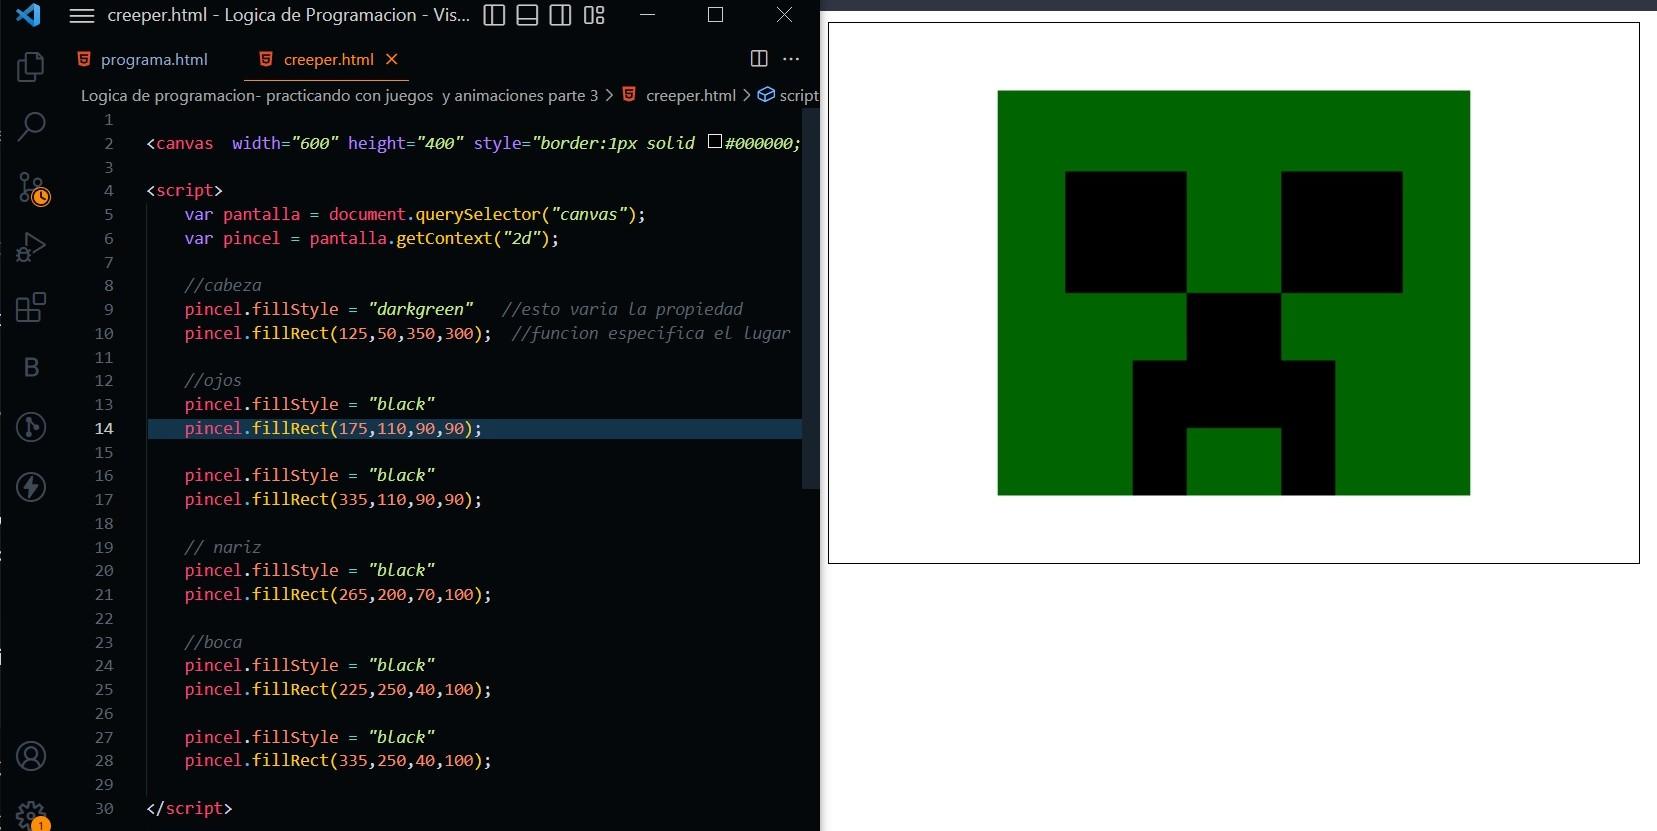The height and width of the screenshot is (831, 1657).
Task: Click the creeper's right eye on canvas
Action: point(1341,232)
